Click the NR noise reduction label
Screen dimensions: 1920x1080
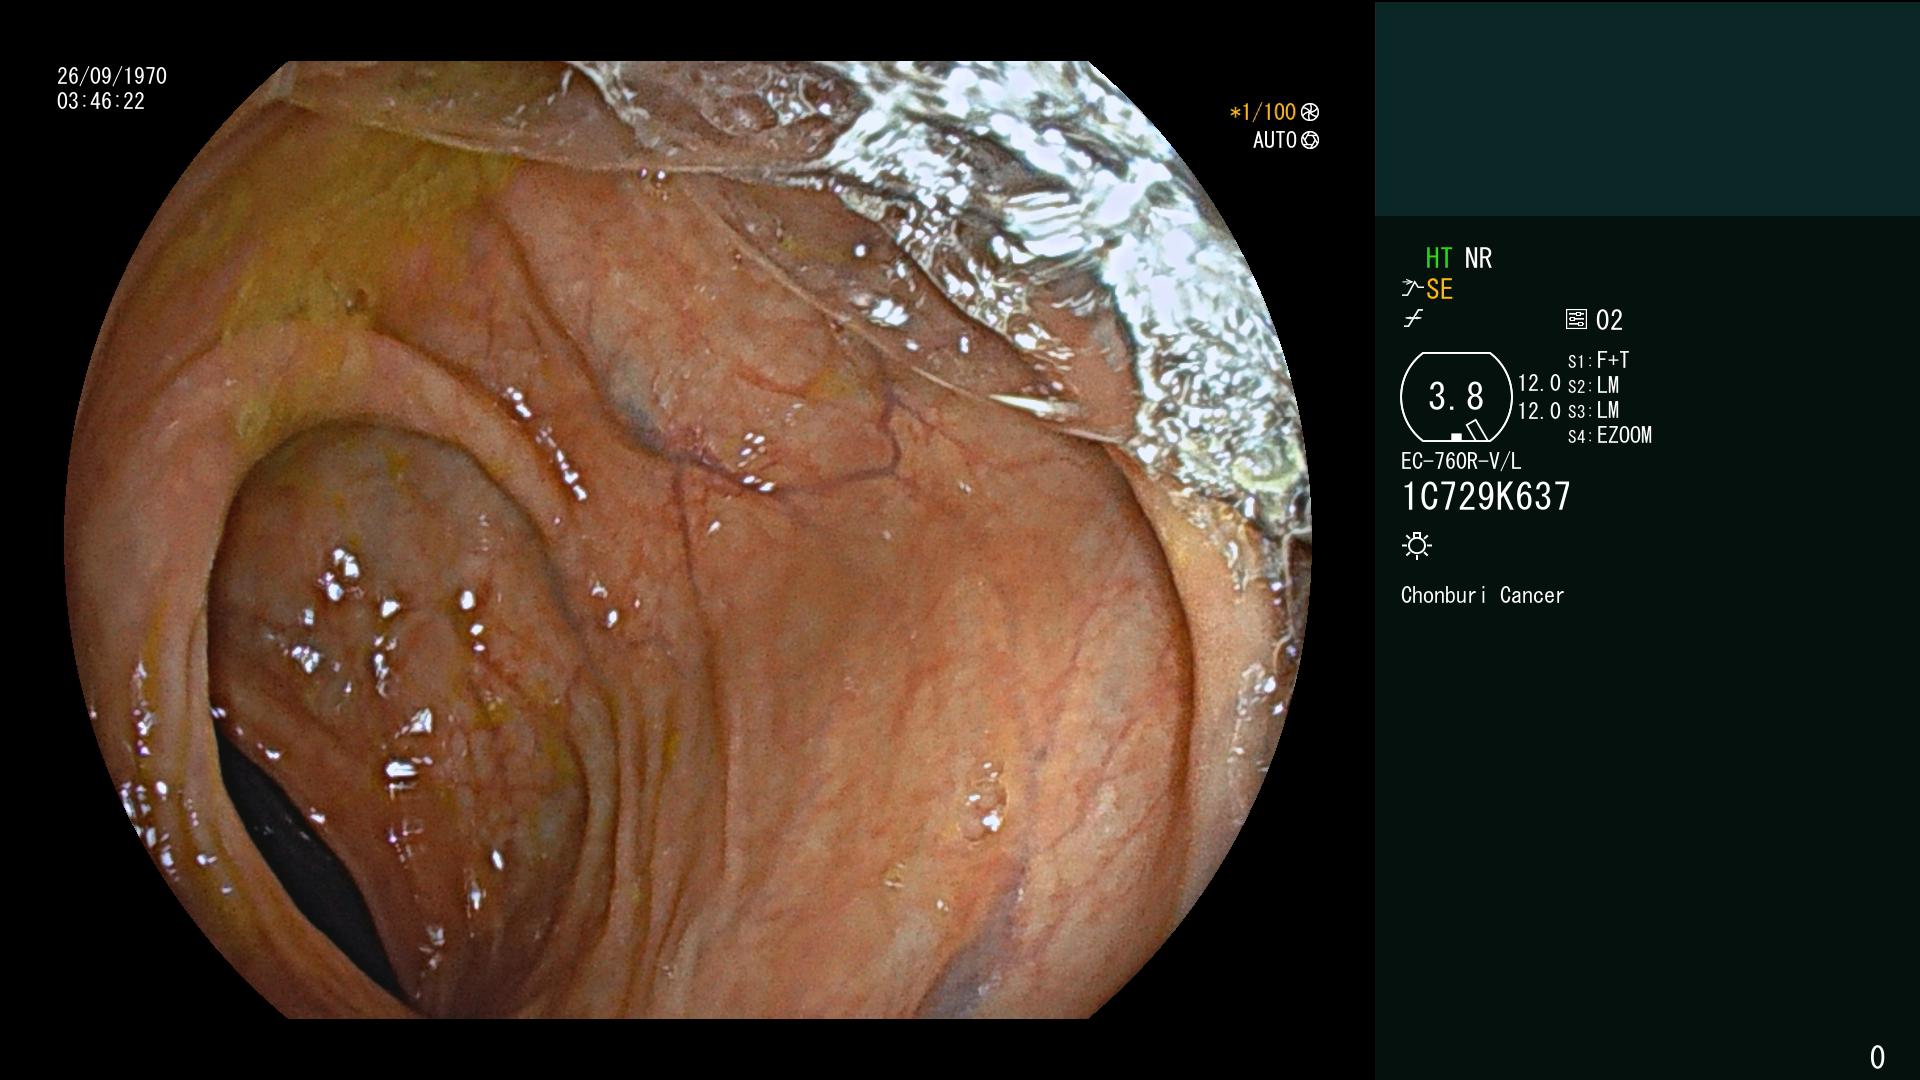click(x=1478, y=258)
